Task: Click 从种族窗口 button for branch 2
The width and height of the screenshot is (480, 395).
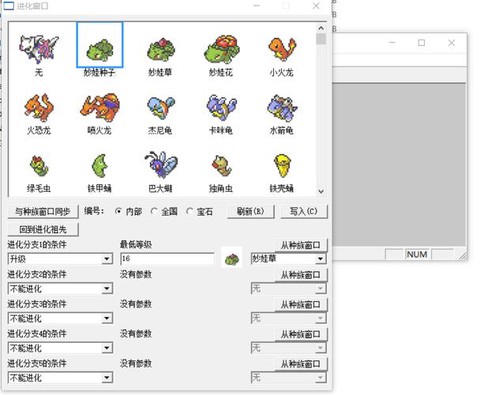Action: click(x=301, y=275)
